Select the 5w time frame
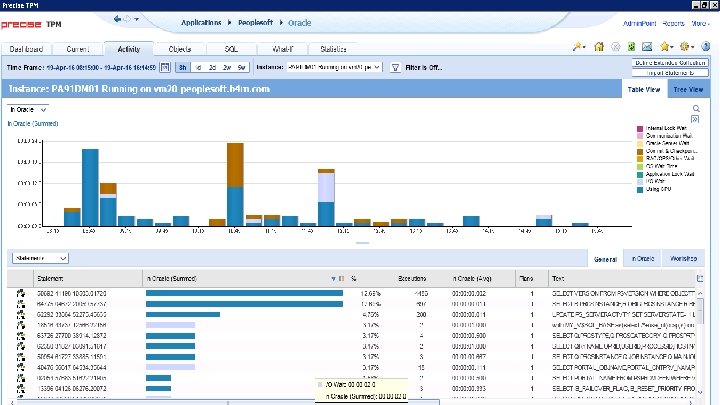The width and height of the screenshot is (720, 405). 242,68
